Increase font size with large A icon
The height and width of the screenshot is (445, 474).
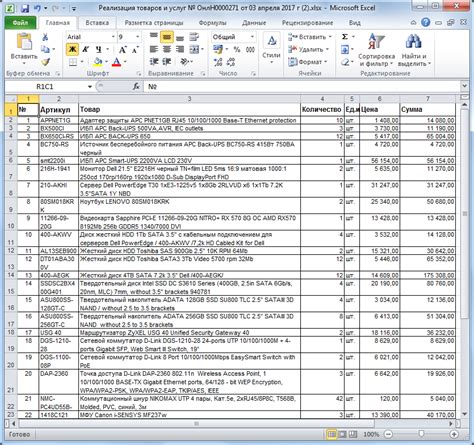coord(122,50)
